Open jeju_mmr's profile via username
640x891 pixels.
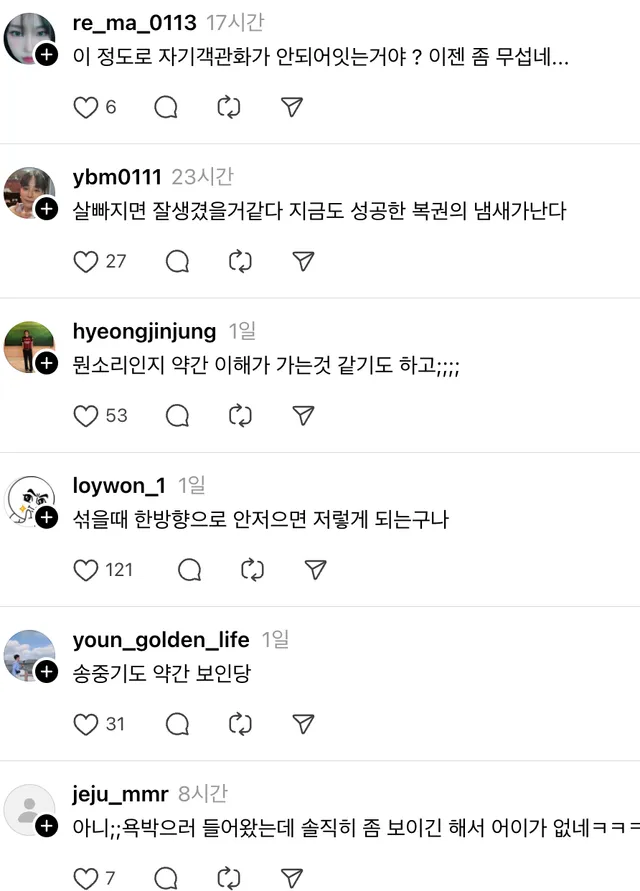coord(120,794)
